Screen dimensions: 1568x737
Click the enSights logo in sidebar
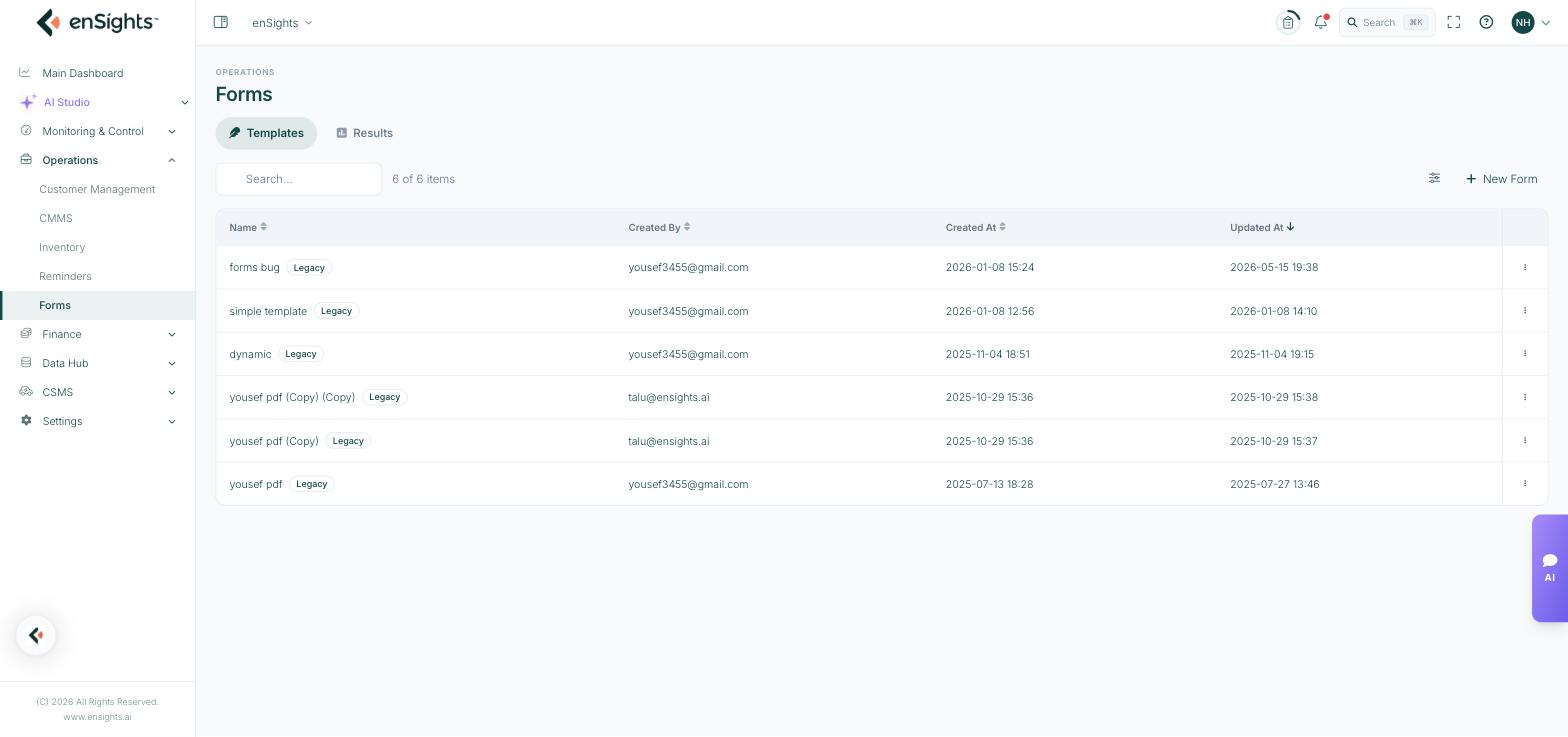coord(97,22)
